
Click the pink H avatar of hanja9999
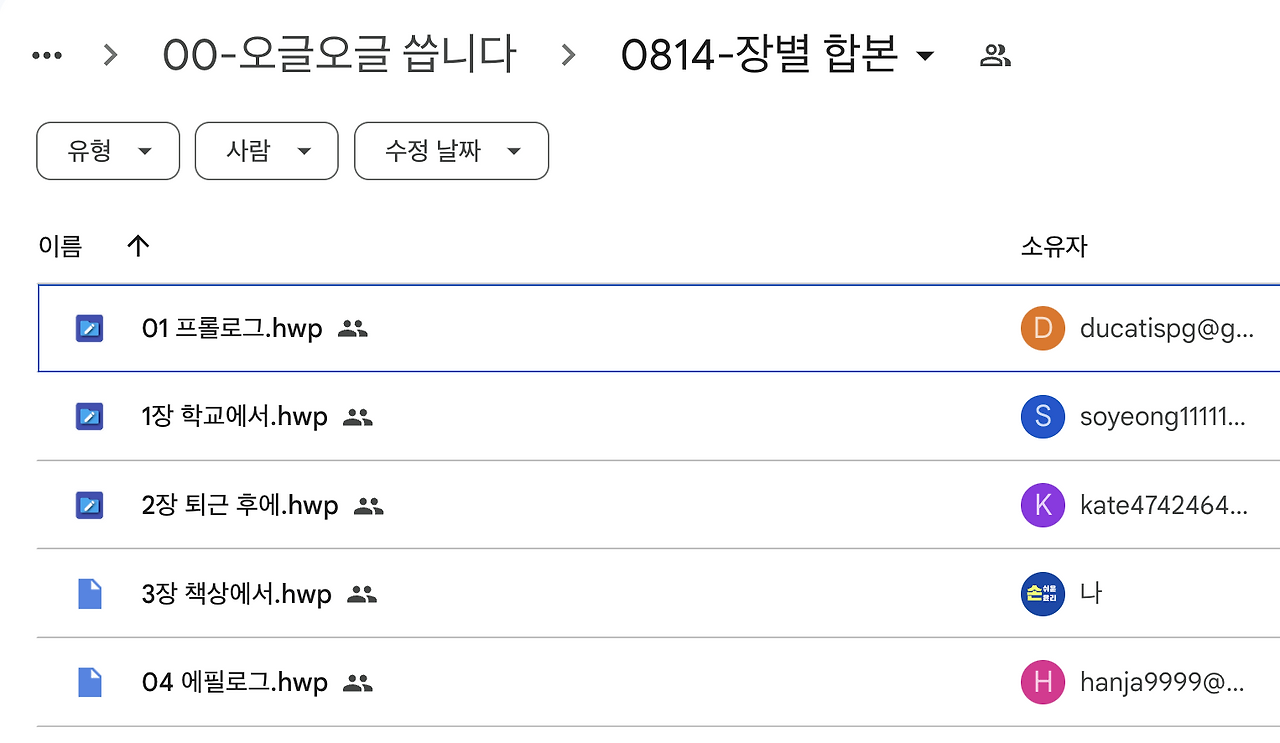click(1042, 683)
